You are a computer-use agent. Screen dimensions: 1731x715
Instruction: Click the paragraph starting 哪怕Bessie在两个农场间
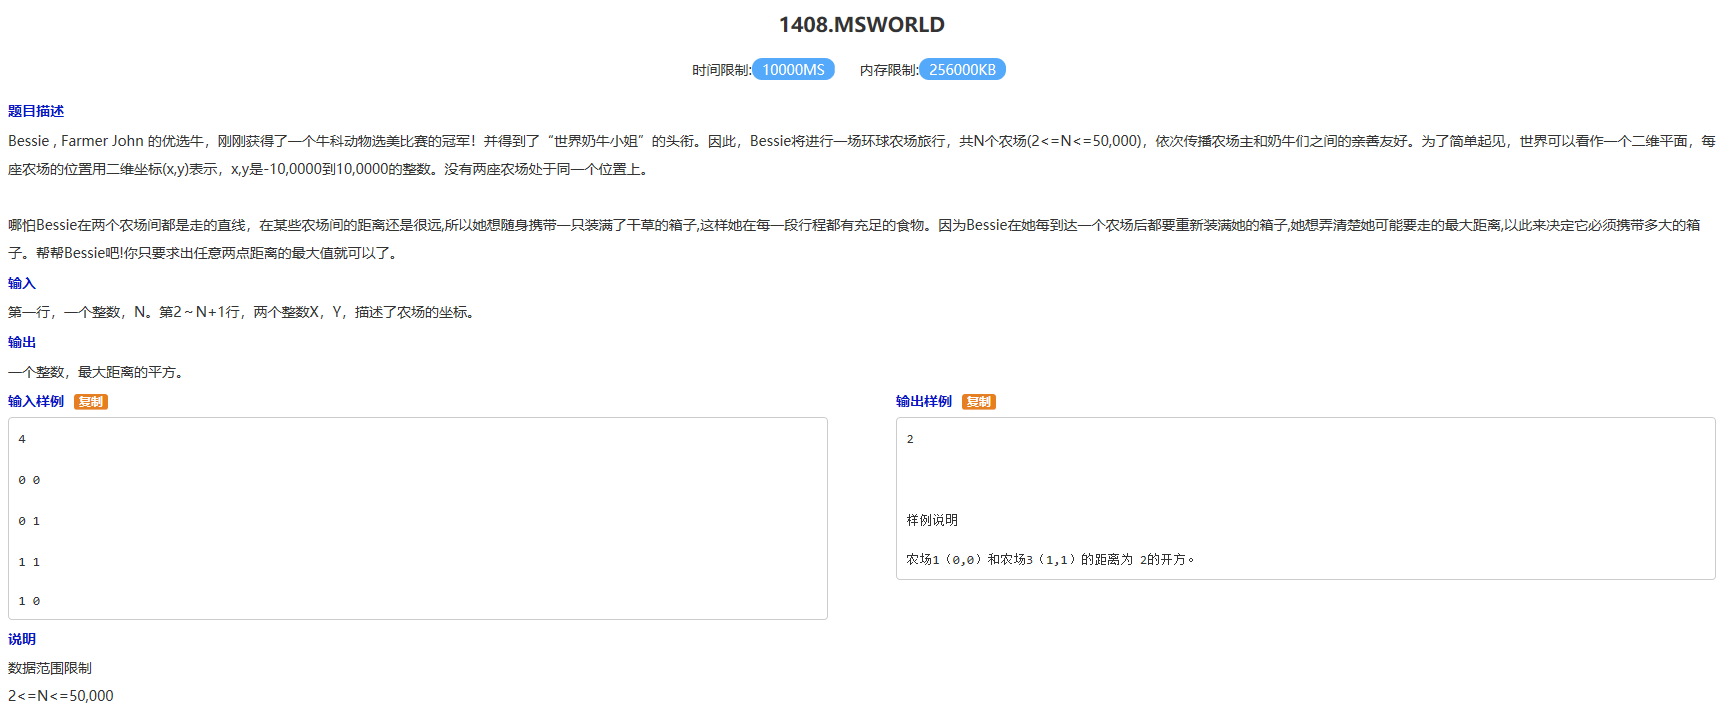[x=855, y=239]
